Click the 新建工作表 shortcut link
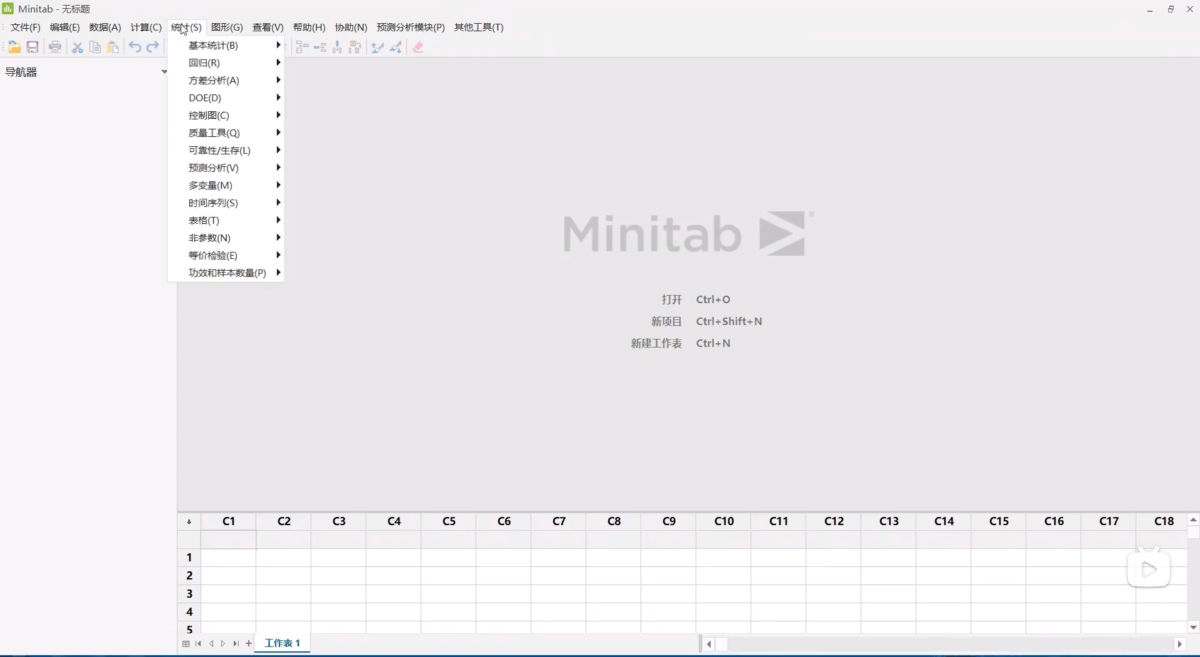Viewport: 1200px width, 657px height. (x=681, y=343)
